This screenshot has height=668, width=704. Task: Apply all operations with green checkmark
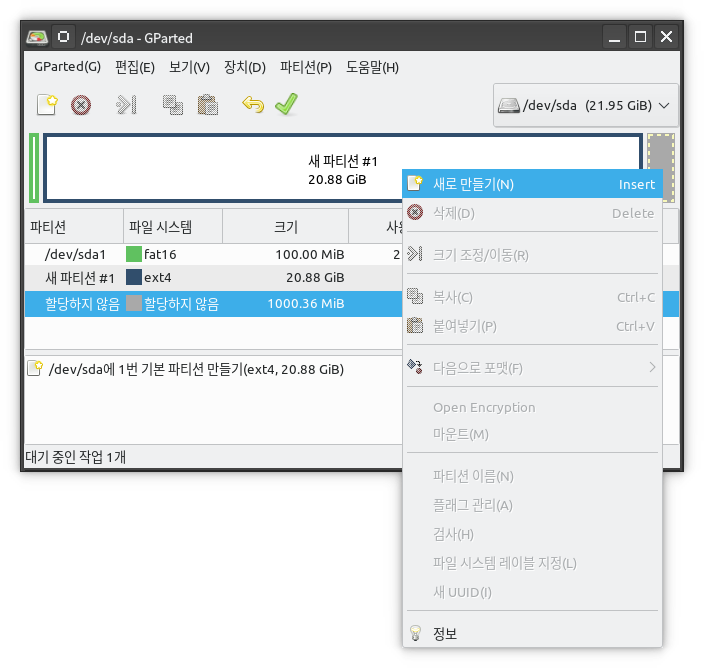(x=286, y=104)
